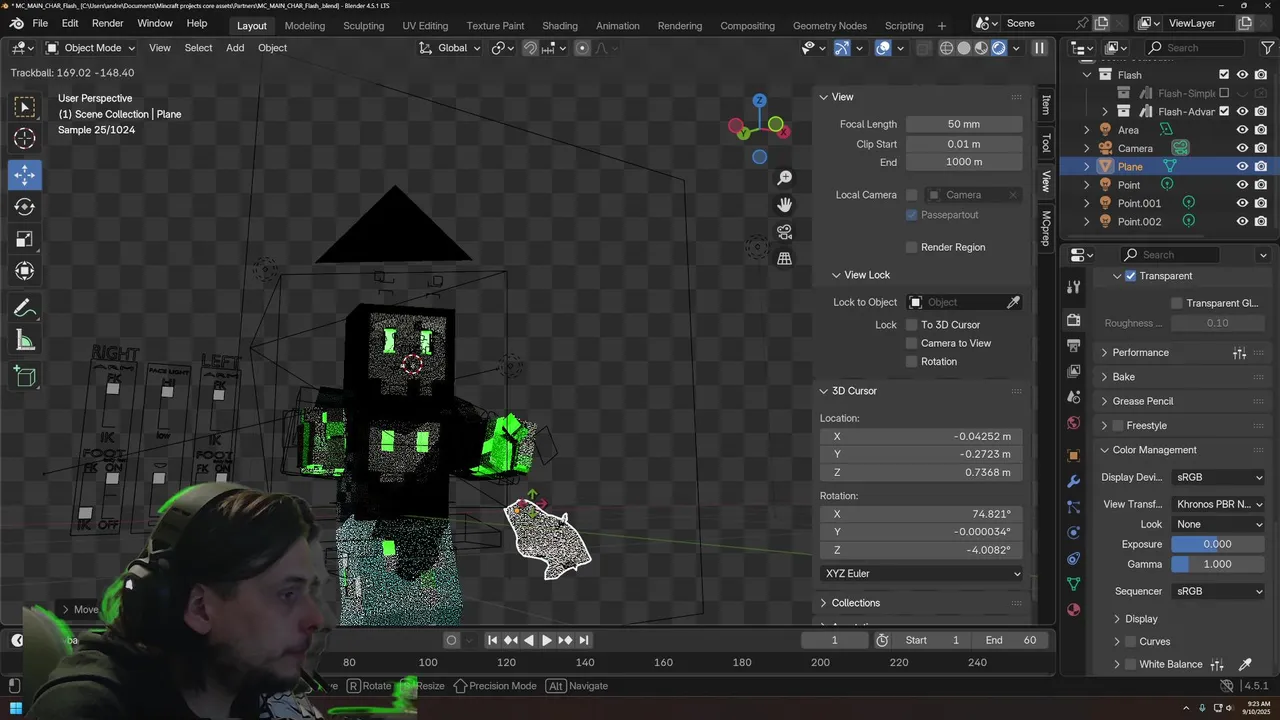Enable the Transparent Glass checkbox

coord(1177,303)
